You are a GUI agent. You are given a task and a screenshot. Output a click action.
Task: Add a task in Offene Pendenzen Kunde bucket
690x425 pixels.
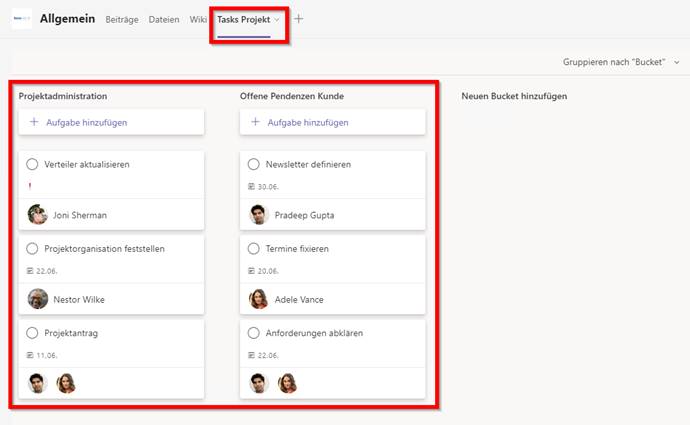click(x=333, y=122)
